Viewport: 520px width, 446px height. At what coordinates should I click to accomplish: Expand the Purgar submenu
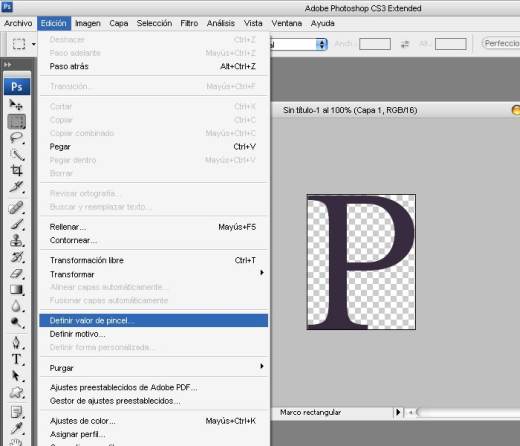pyautogui.click(x=153, y=368)
